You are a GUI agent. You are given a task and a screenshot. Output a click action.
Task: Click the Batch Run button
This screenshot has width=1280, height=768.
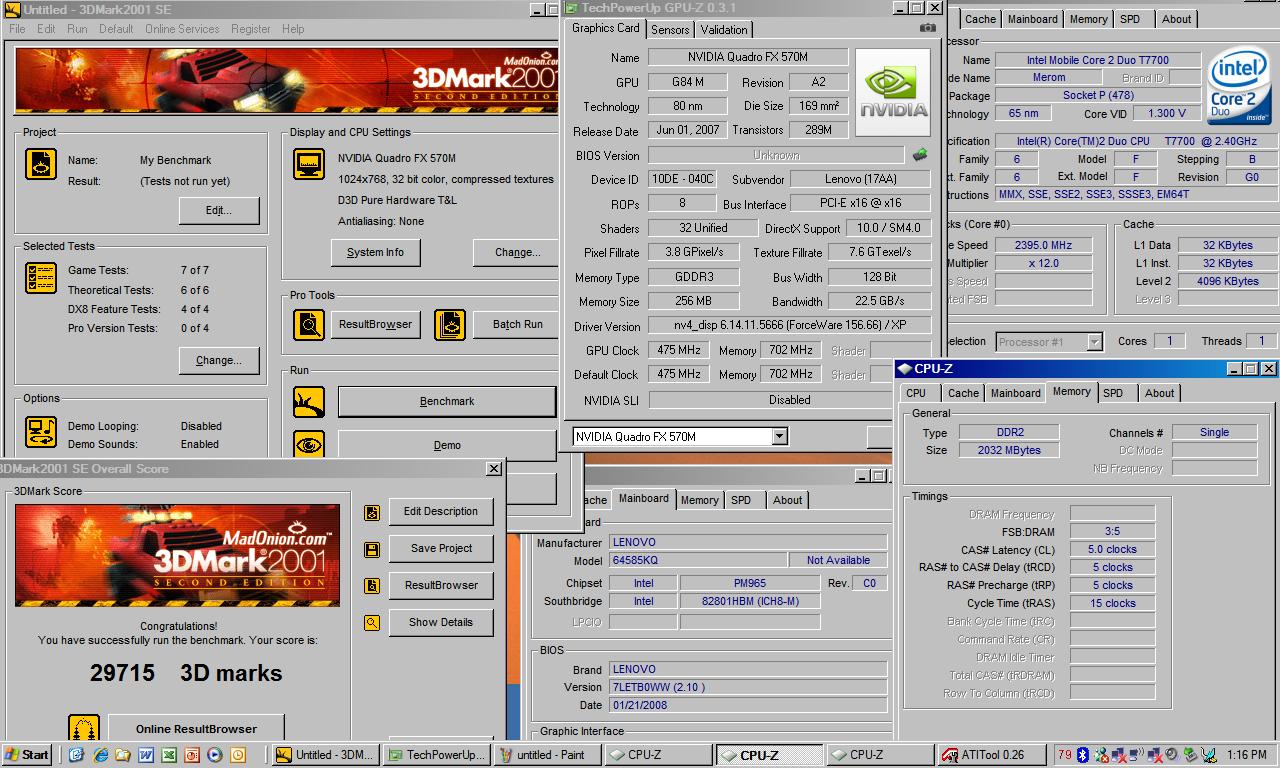516,324
